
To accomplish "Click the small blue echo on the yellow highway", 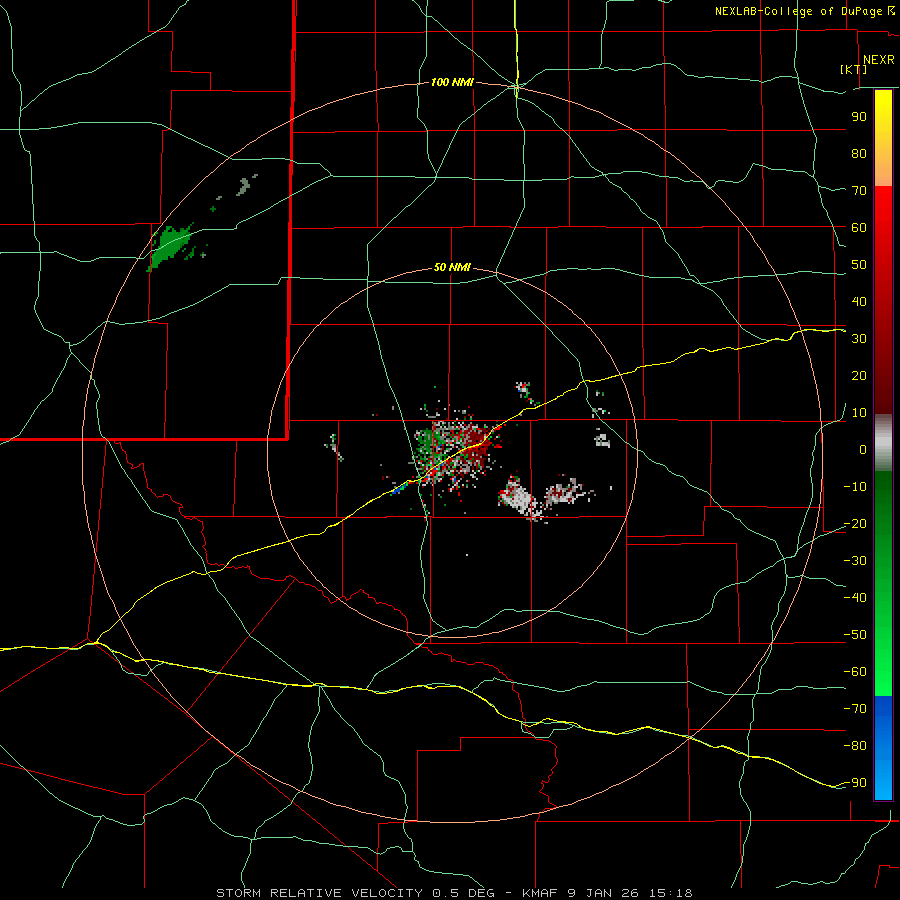I will [x=399, y=488].
